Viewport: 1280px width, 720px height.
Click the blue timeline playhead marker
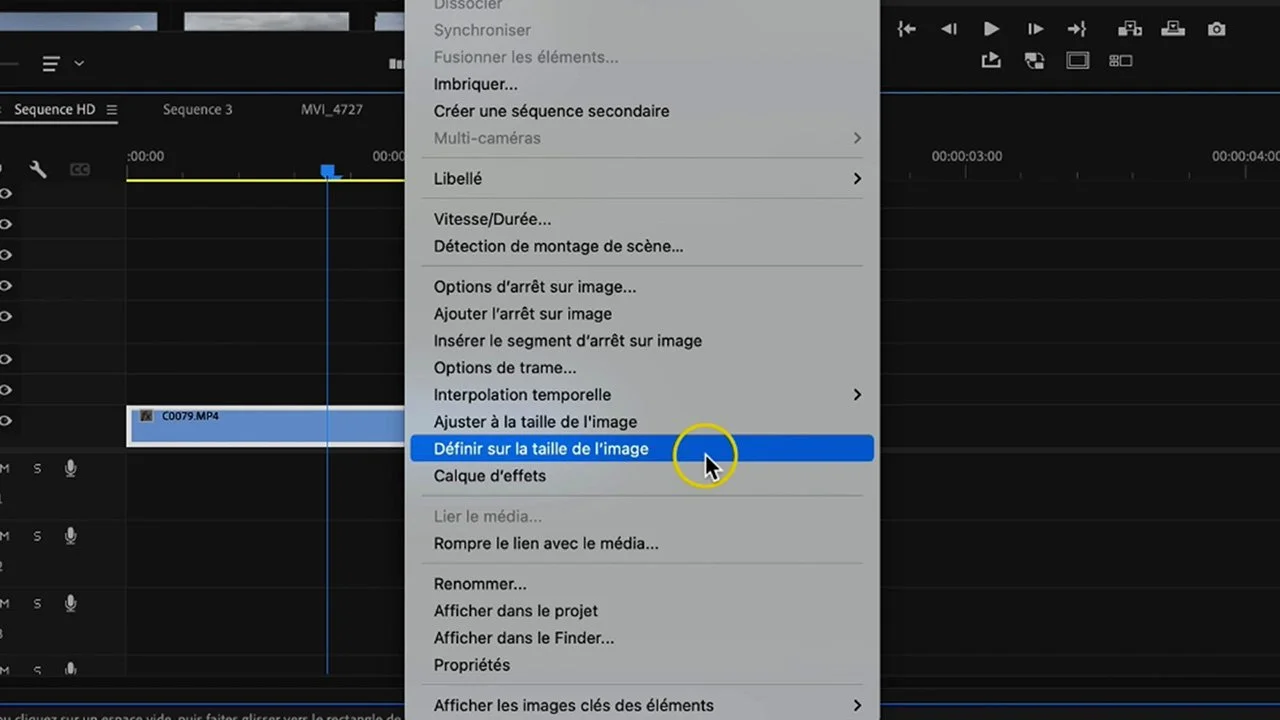pyautogui.click(x=328, y=172)
